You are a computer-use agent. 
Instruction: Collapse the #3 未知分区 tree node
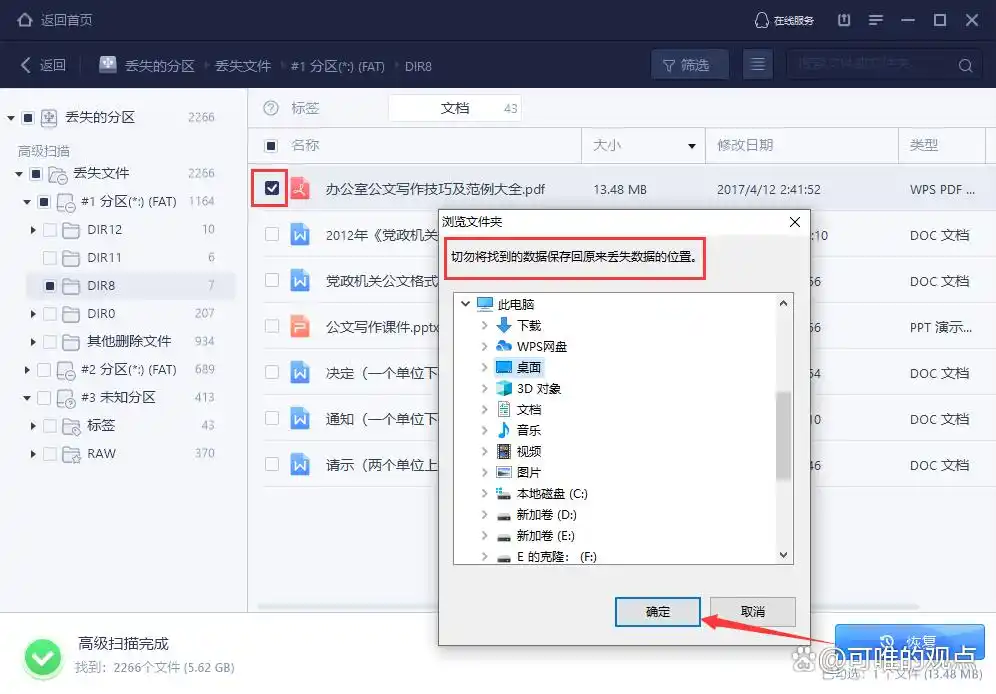(27, 398)
